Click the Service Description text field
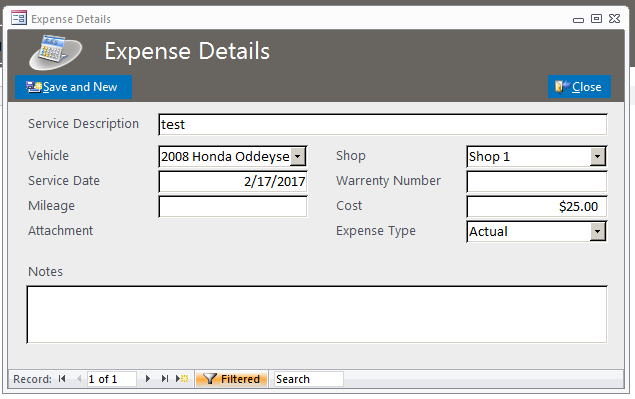The image size is (635, 399). (383, 124)
